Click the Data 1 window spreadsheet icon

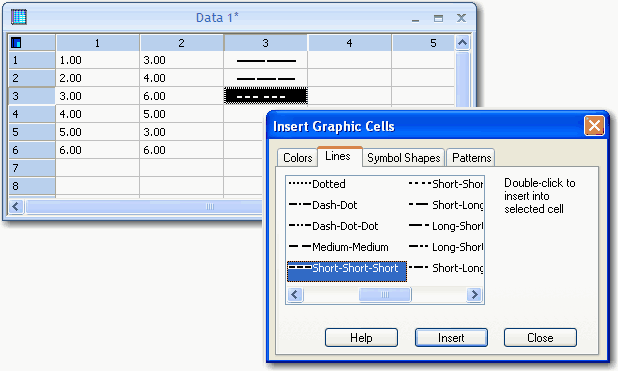[x=19, y=17]
